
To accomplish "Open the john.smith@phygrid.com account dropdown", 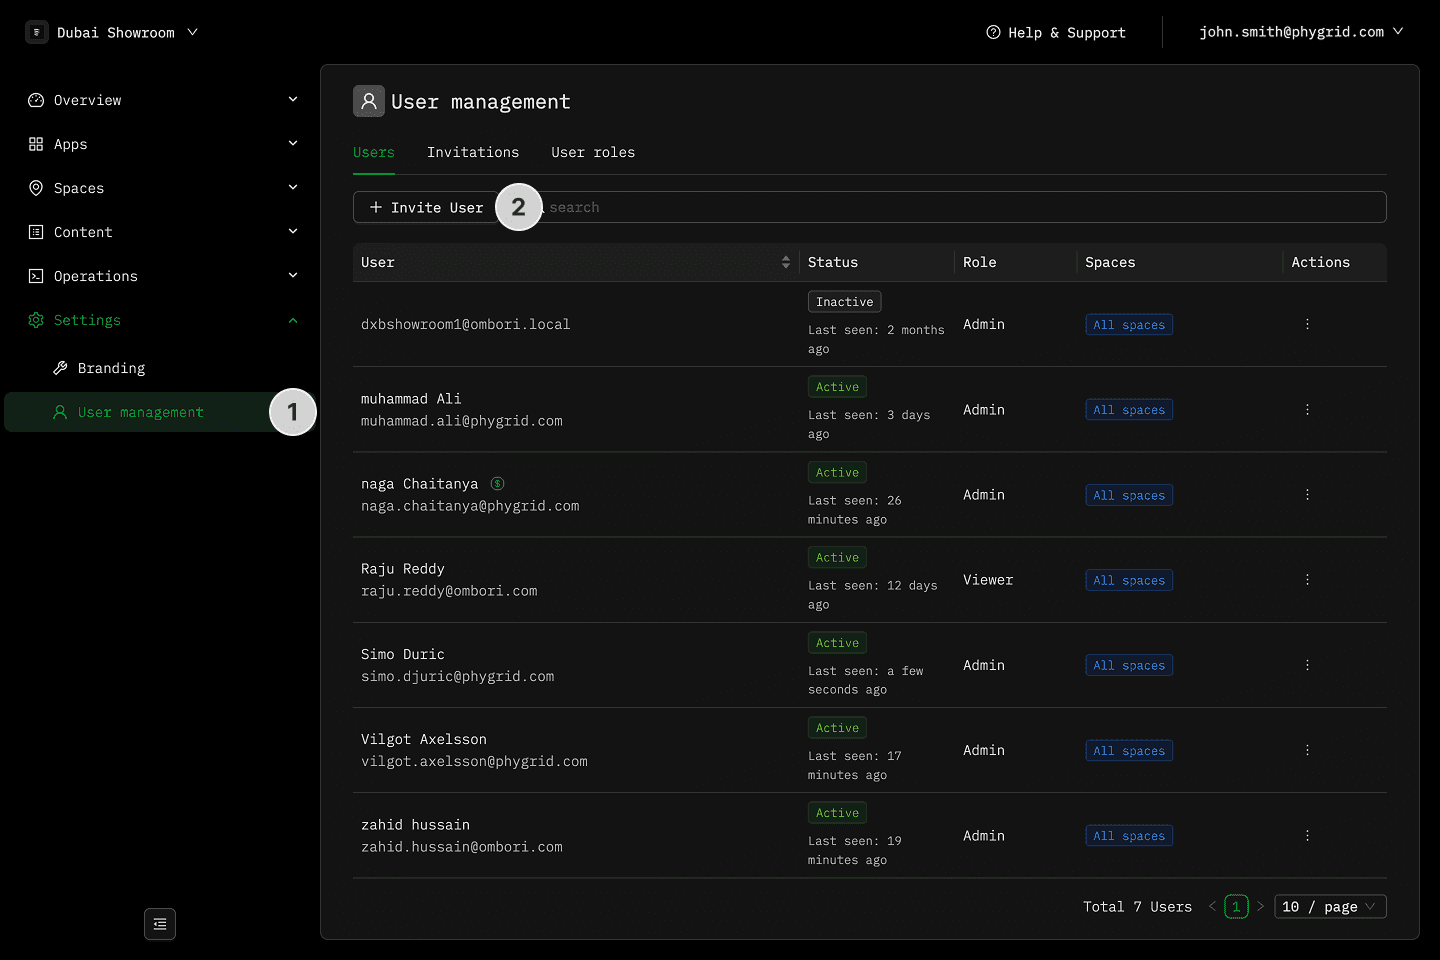I will pyautogui.click(x=1301, y=32).
